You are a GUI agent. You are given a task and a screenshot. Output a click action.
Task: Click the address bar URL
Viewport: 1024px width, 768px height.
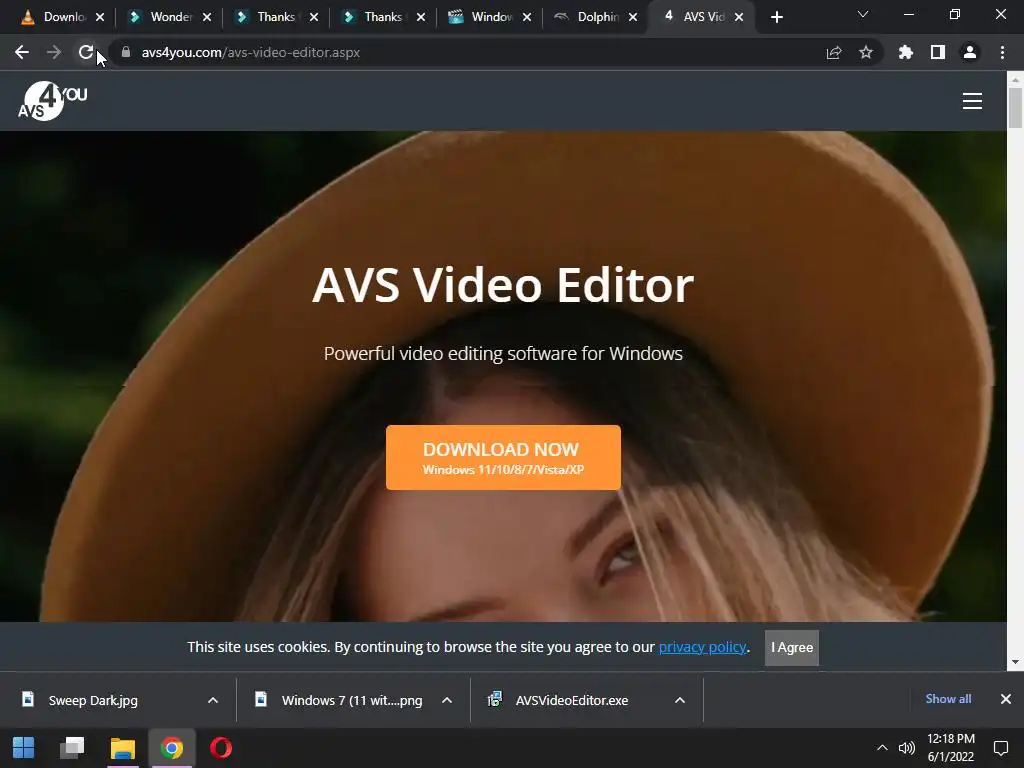[251, 52]
